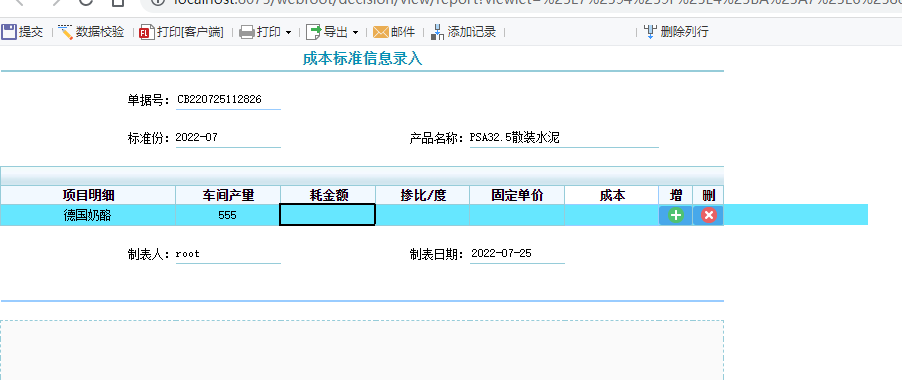Image resolution: width=902 pixels, height=380 pixels.
Task: Click red X delete-row icon
Action: pyautogui.click(x=709, y=215)
